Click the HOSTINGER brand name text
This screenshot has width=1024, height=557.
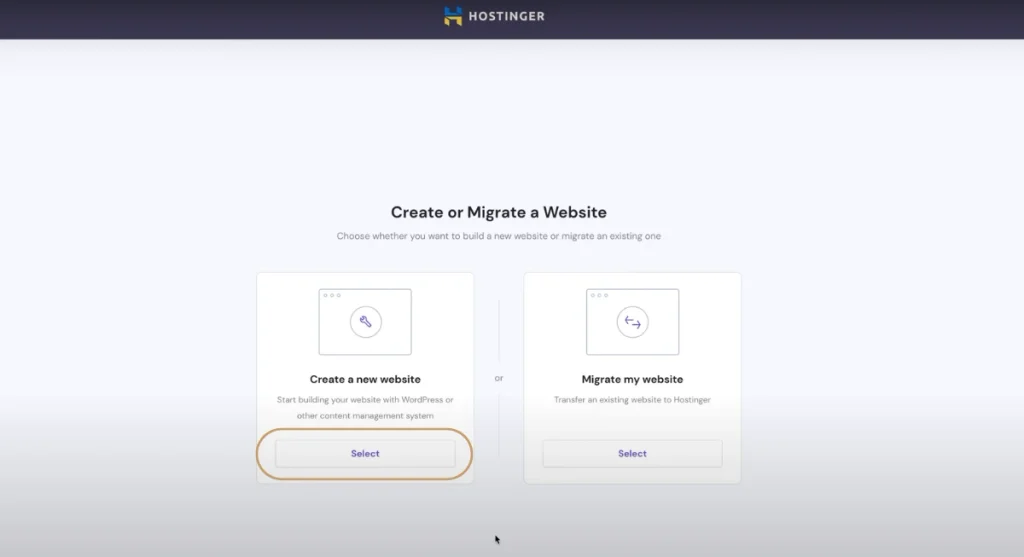(x=507, y=16)
